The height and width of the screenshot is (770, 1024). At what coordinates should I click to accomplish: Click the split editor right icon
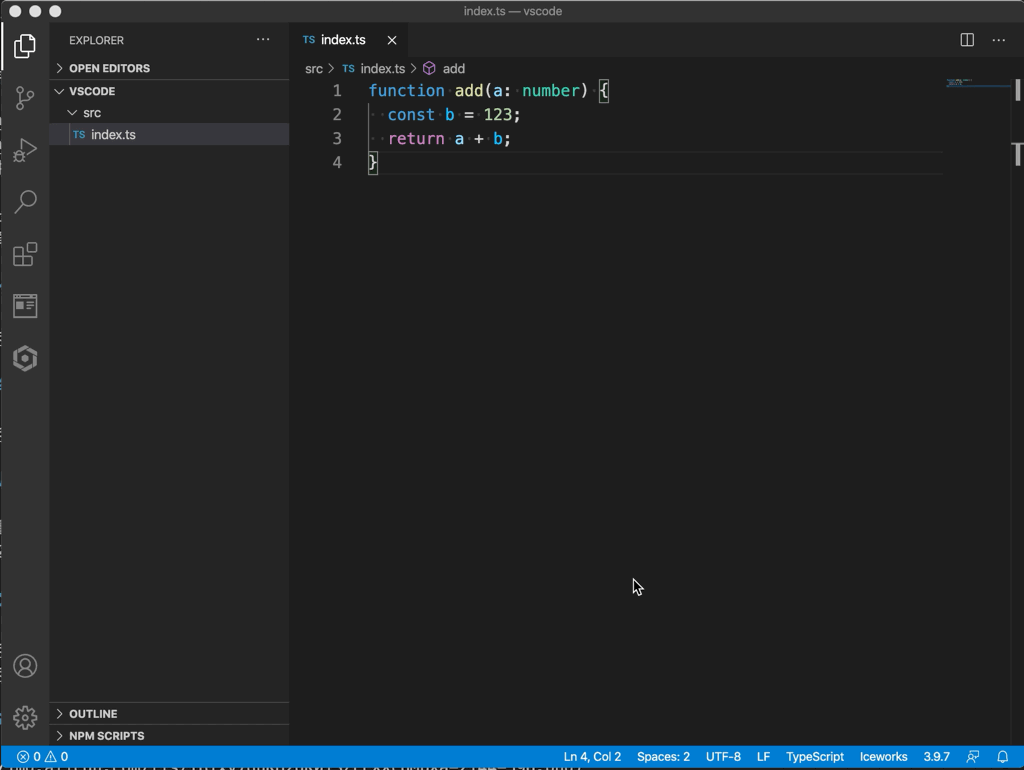(967, 40)
